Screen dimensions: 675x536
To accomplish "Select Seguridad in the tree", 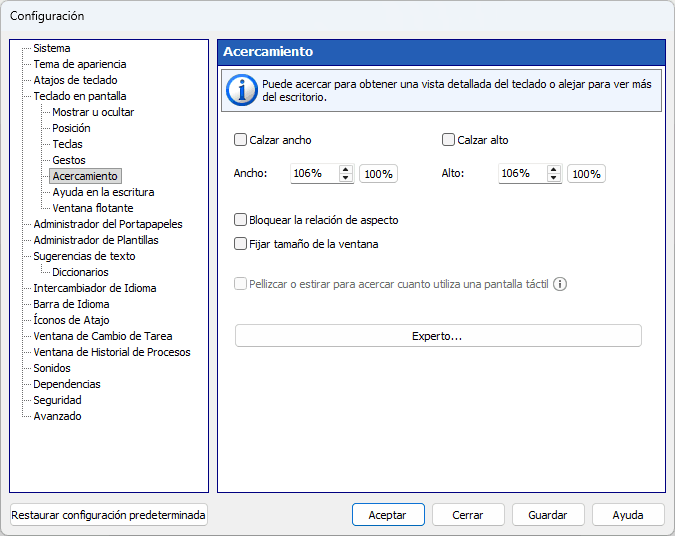I will point(57,400).
